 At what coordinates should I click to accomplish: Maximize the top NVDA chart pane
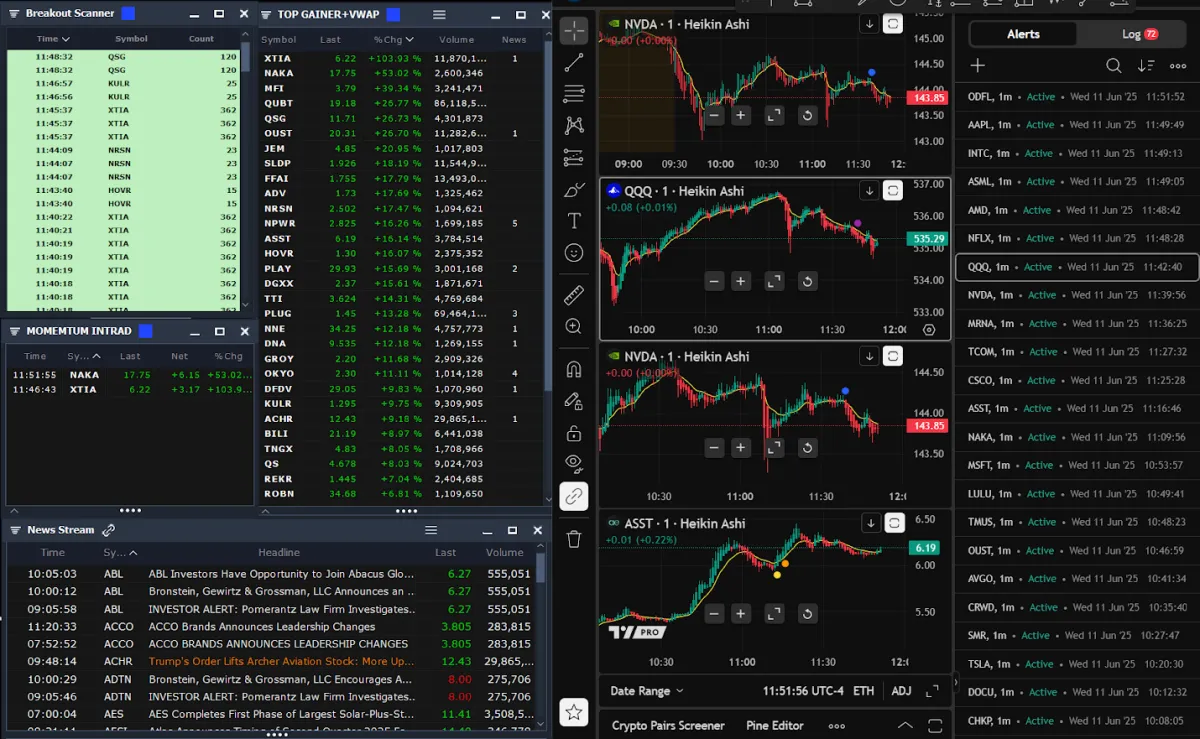(x=774, y=116)
